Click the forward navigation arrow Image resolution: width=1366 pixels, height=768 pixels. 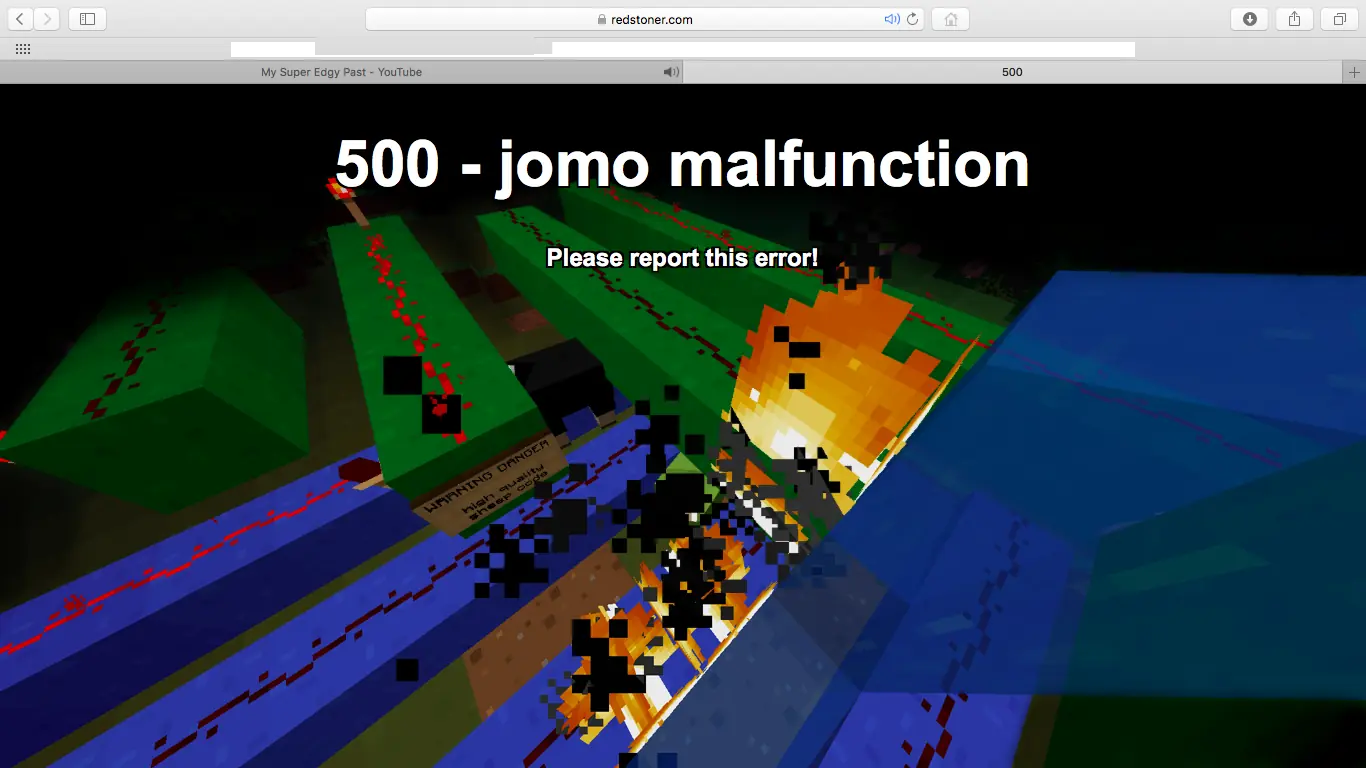pyautogui.click(x=46, y=19)
